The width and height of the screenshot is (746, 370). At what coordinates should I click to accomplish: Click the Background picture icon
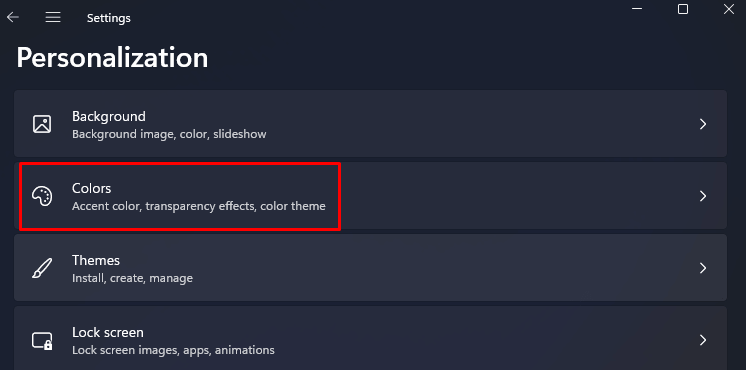[x=42, y=124]
